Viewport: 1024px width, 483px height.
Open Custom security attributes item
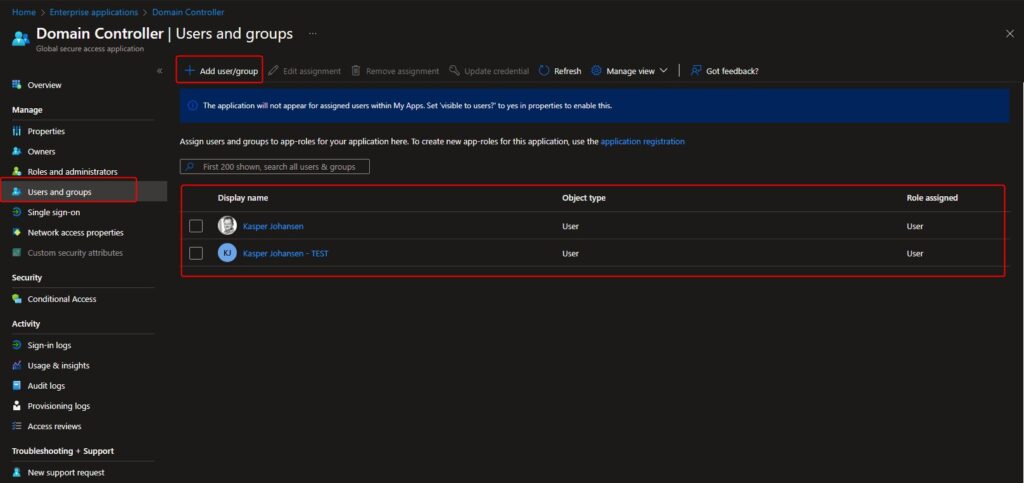[x=75, y=253]
